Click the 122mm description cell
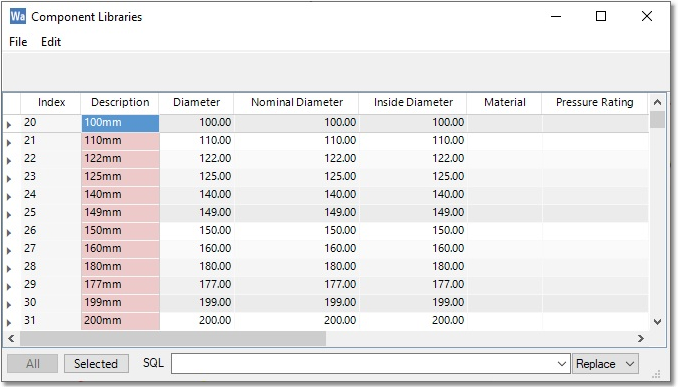The width and height of the screenshot is (678, 389). click(120, 159)
